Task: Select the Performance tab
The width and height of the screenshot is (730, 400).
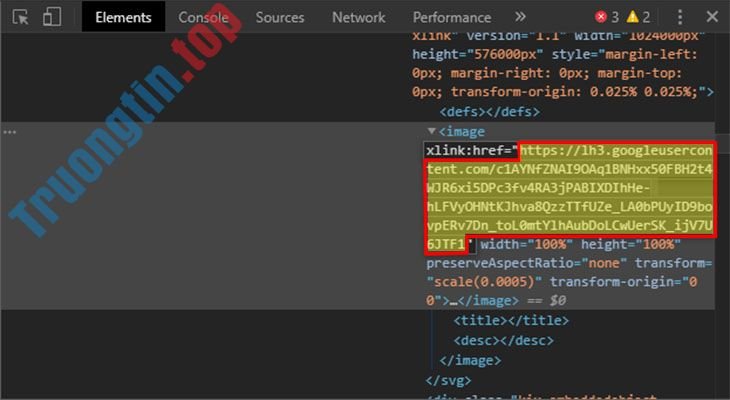Action: [x=452, y=17]
